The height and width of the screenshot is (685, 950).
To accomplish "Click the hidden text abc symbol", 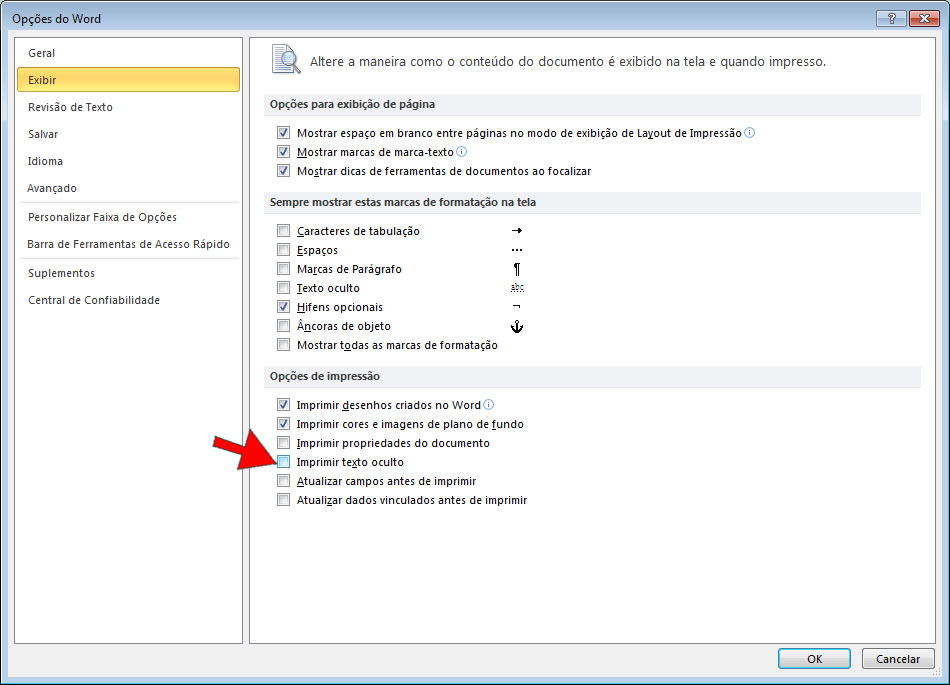I will (x=517, y=288).
